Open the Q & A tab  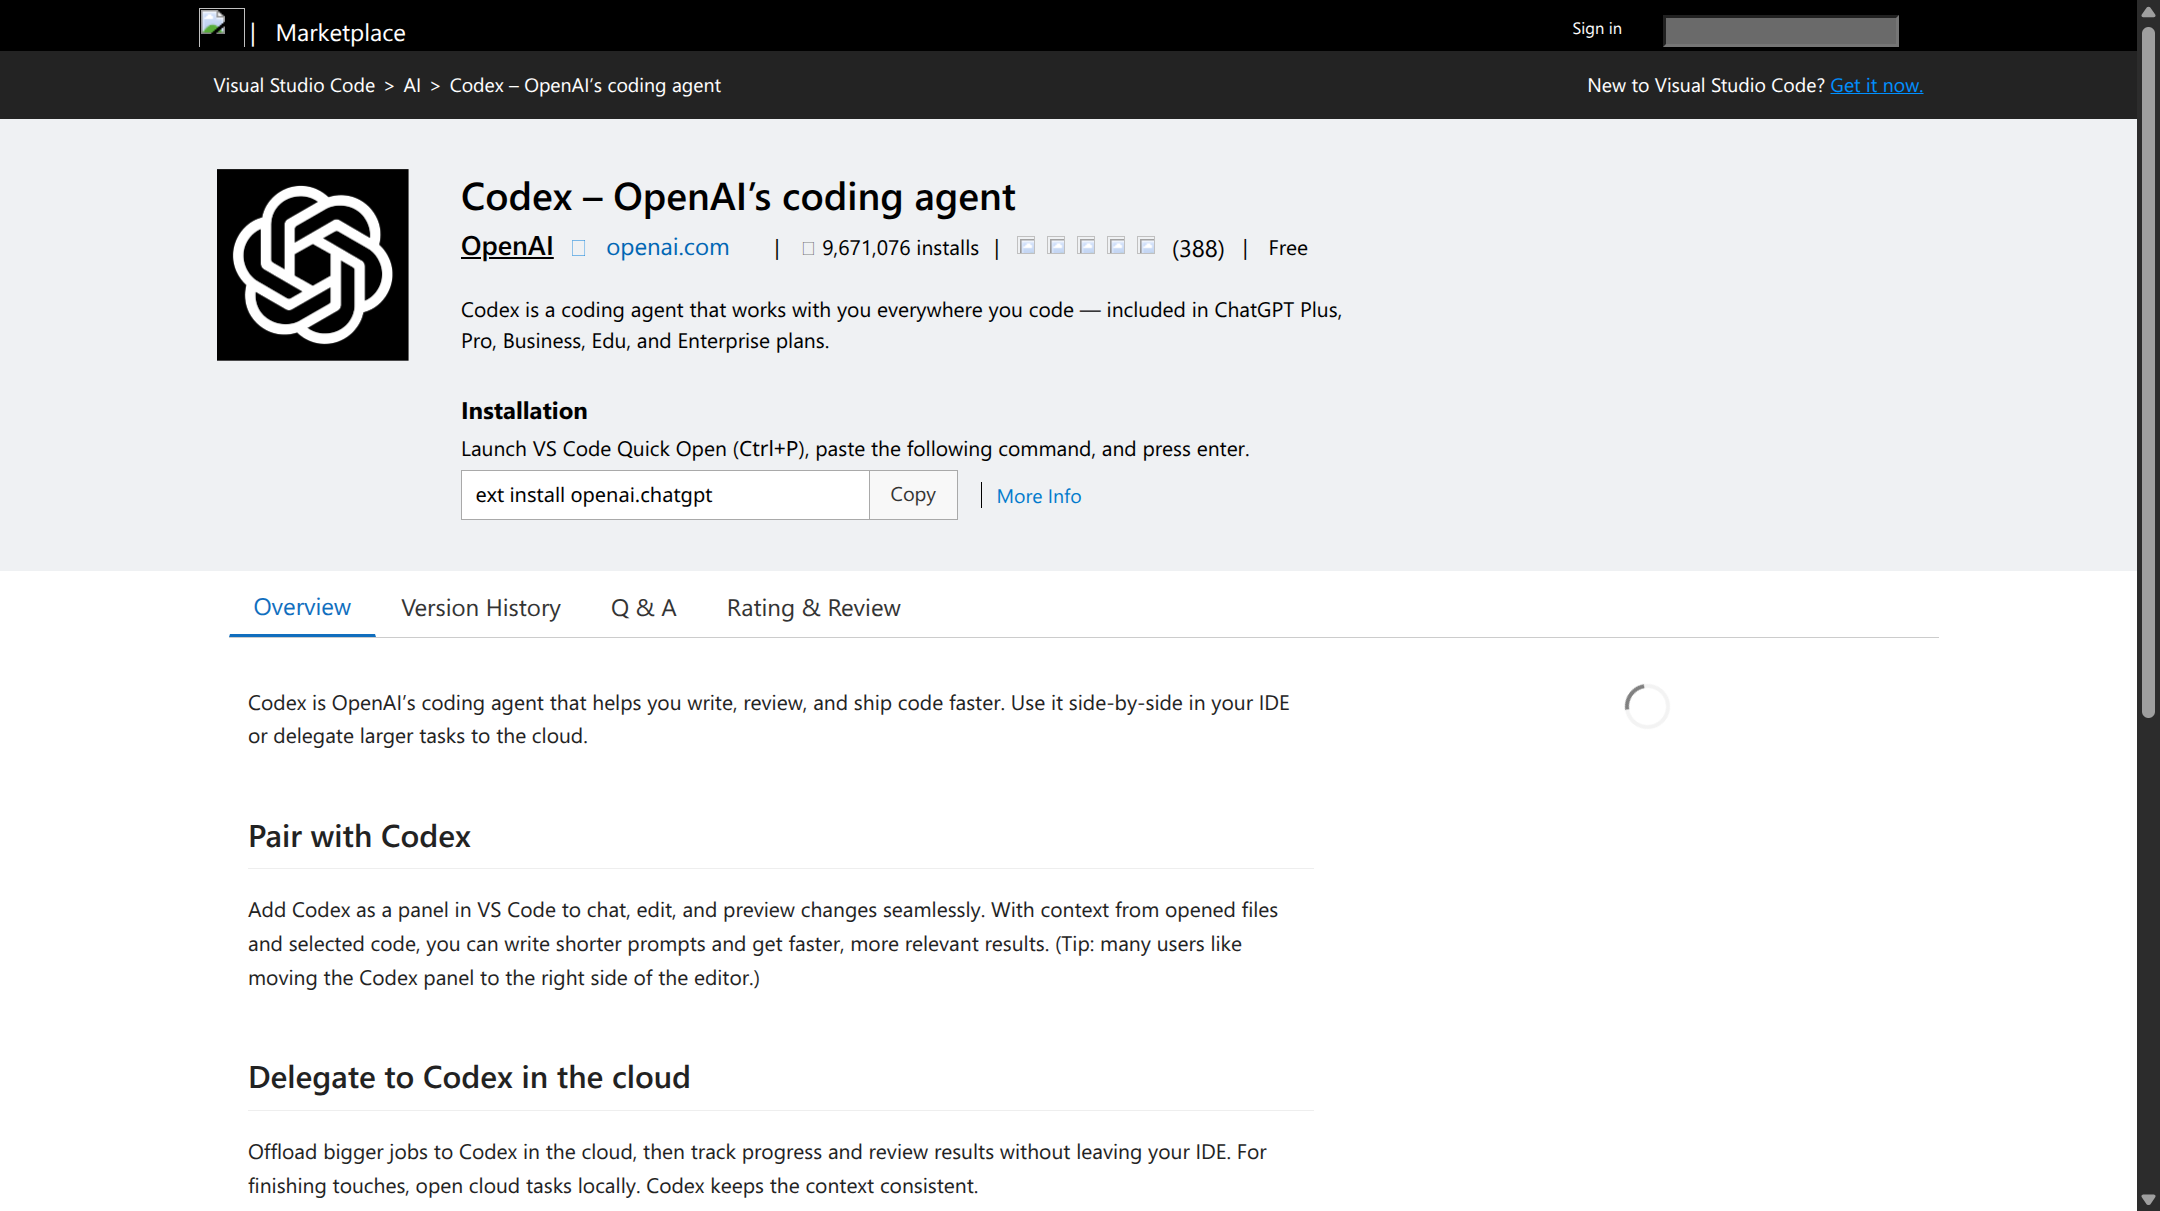pos(643,608)
